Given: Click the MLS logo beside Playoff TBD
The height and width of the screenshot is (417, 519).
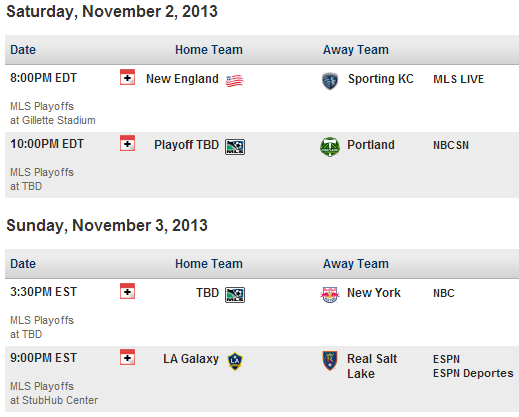Looking at the screenshot, I should [235, 147].
